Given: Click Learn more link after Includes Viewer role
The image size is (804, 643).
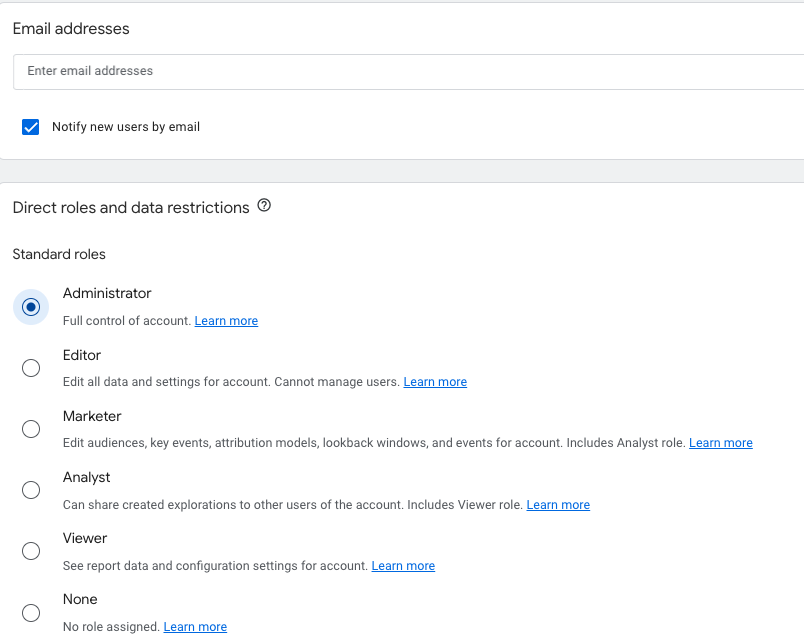Looking at the screenshot, I should pyautogui.click(x=558, y=505).
